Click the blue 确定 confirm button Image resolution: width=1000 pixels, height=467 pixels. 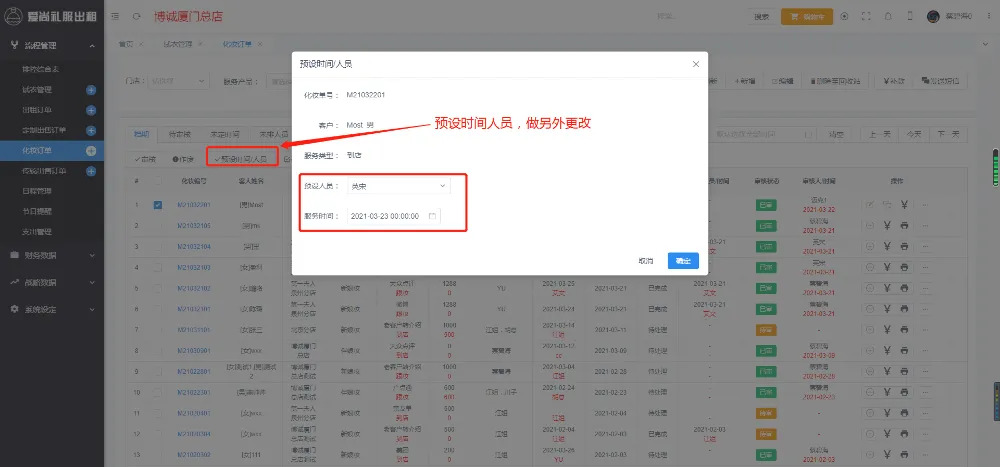[x=683, y=260]
